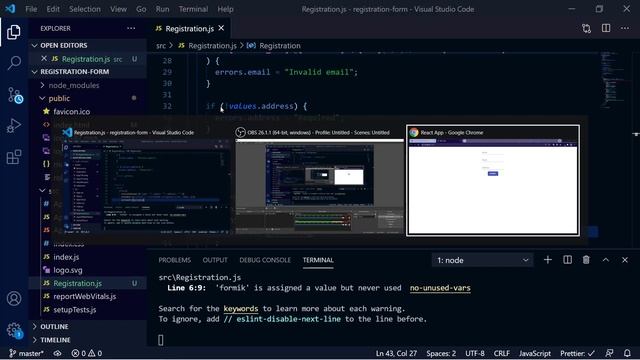Viewport: 640px width, 360px height.
Task: Click JavaScript language mode selector
Action: coord(535,353)
